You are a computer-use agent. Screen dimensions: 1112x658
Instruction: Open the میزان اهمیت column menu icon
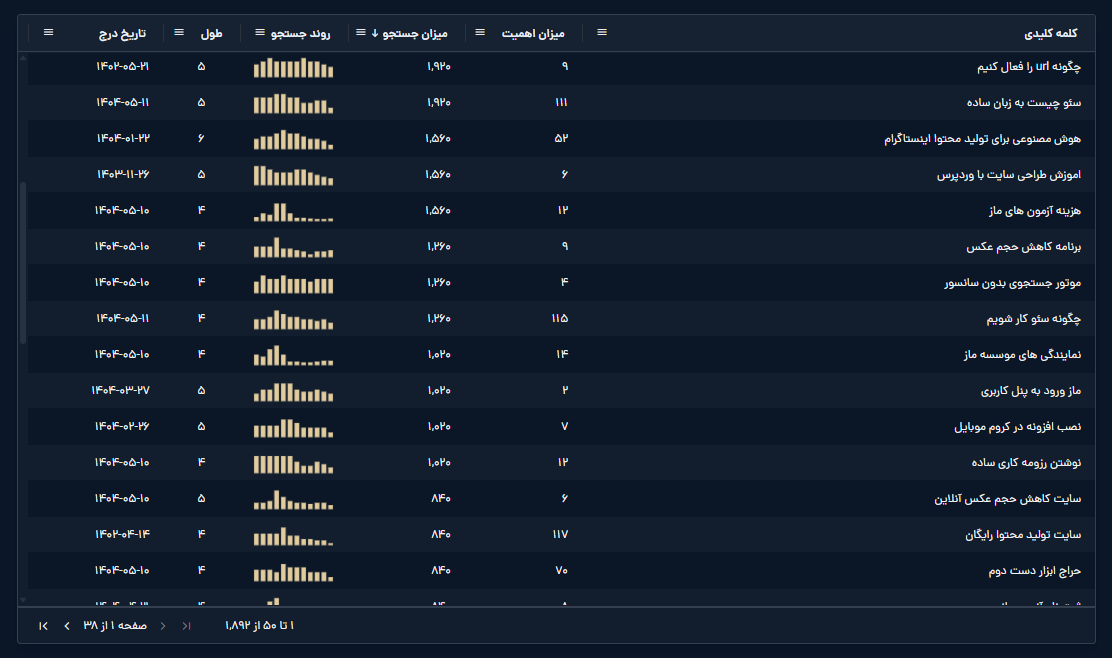pyautogui.click(x=480, y=33)
